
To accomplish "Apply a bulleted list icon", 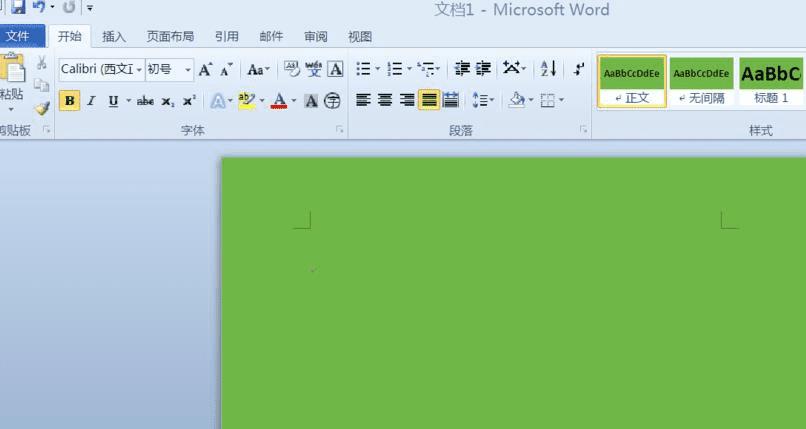I will [x=363, y=69].
